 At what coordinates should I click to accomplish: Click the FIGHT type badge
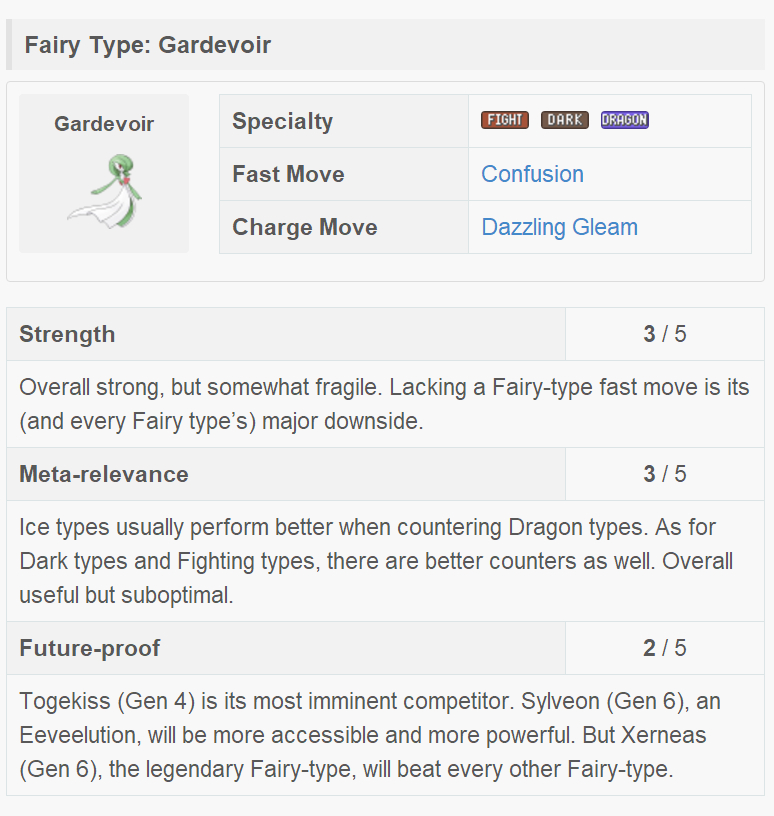[x=505, y=120]
